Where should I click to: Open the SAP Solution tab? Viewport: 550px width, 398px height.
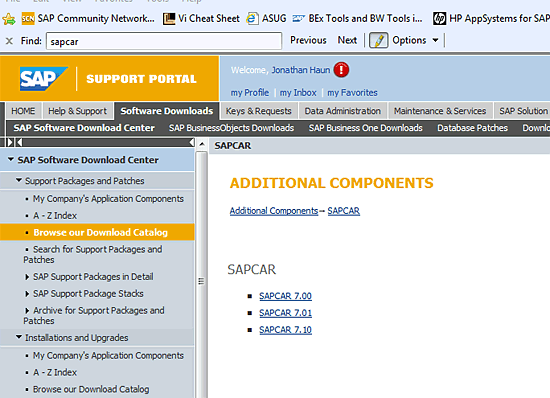522,111
